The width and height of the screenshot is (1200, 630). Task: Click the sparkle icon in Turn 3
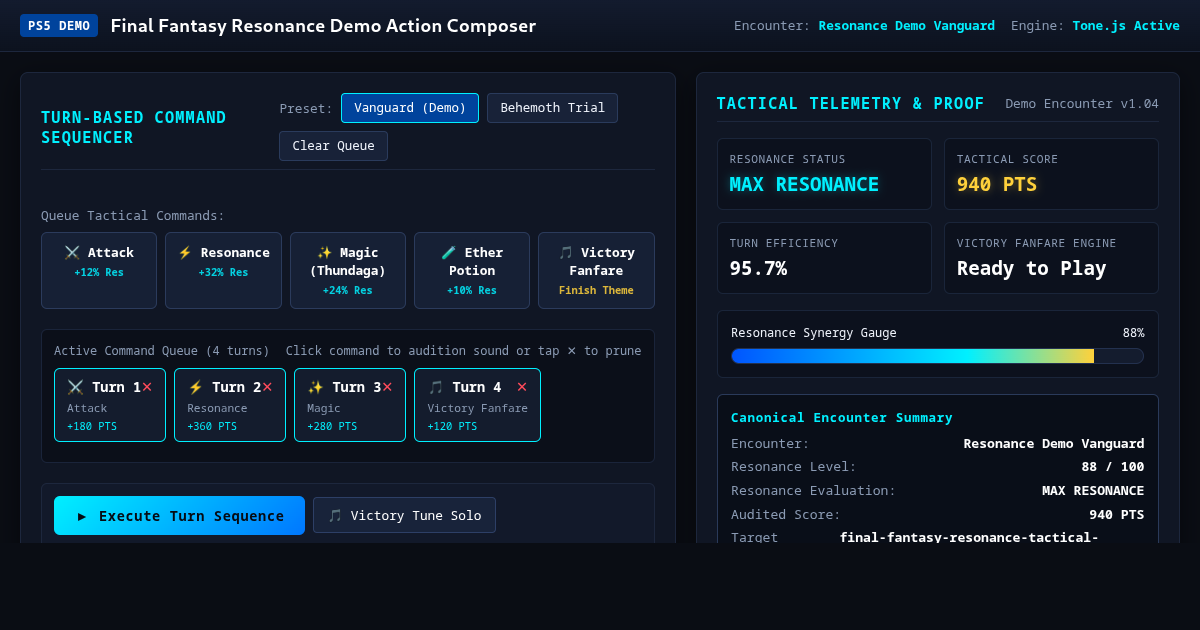tap(315, 387)
